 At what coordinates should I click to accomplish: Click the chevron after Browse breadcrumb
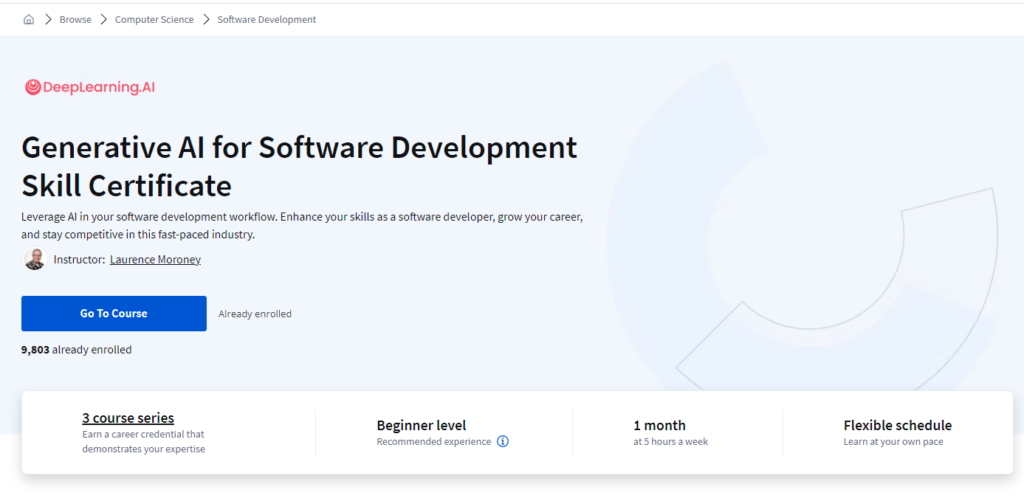(103, 19)
